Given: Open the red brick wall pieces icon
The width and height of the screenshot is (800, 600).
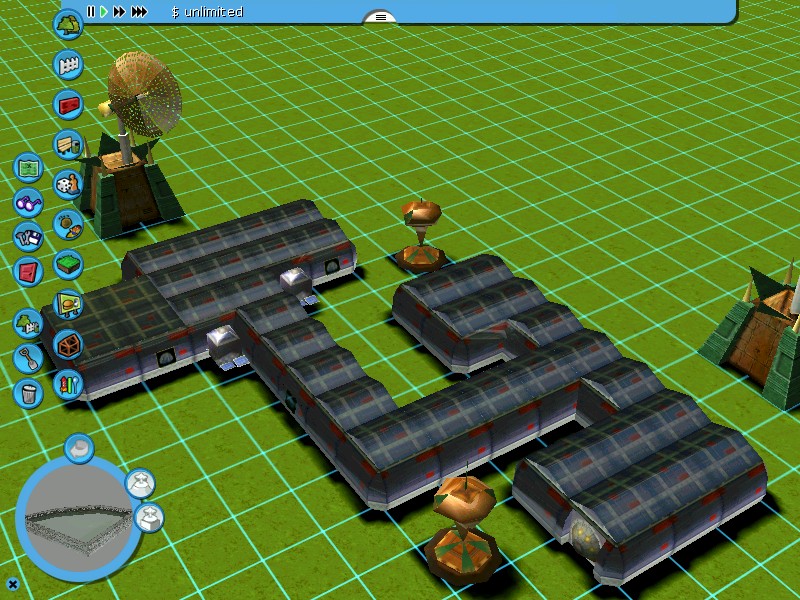Looking at the screenshot, I should (68, 104).
